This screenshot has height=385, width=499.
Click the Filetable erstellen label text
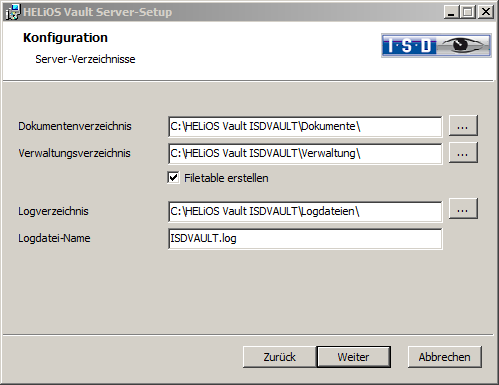click(226, 178)
